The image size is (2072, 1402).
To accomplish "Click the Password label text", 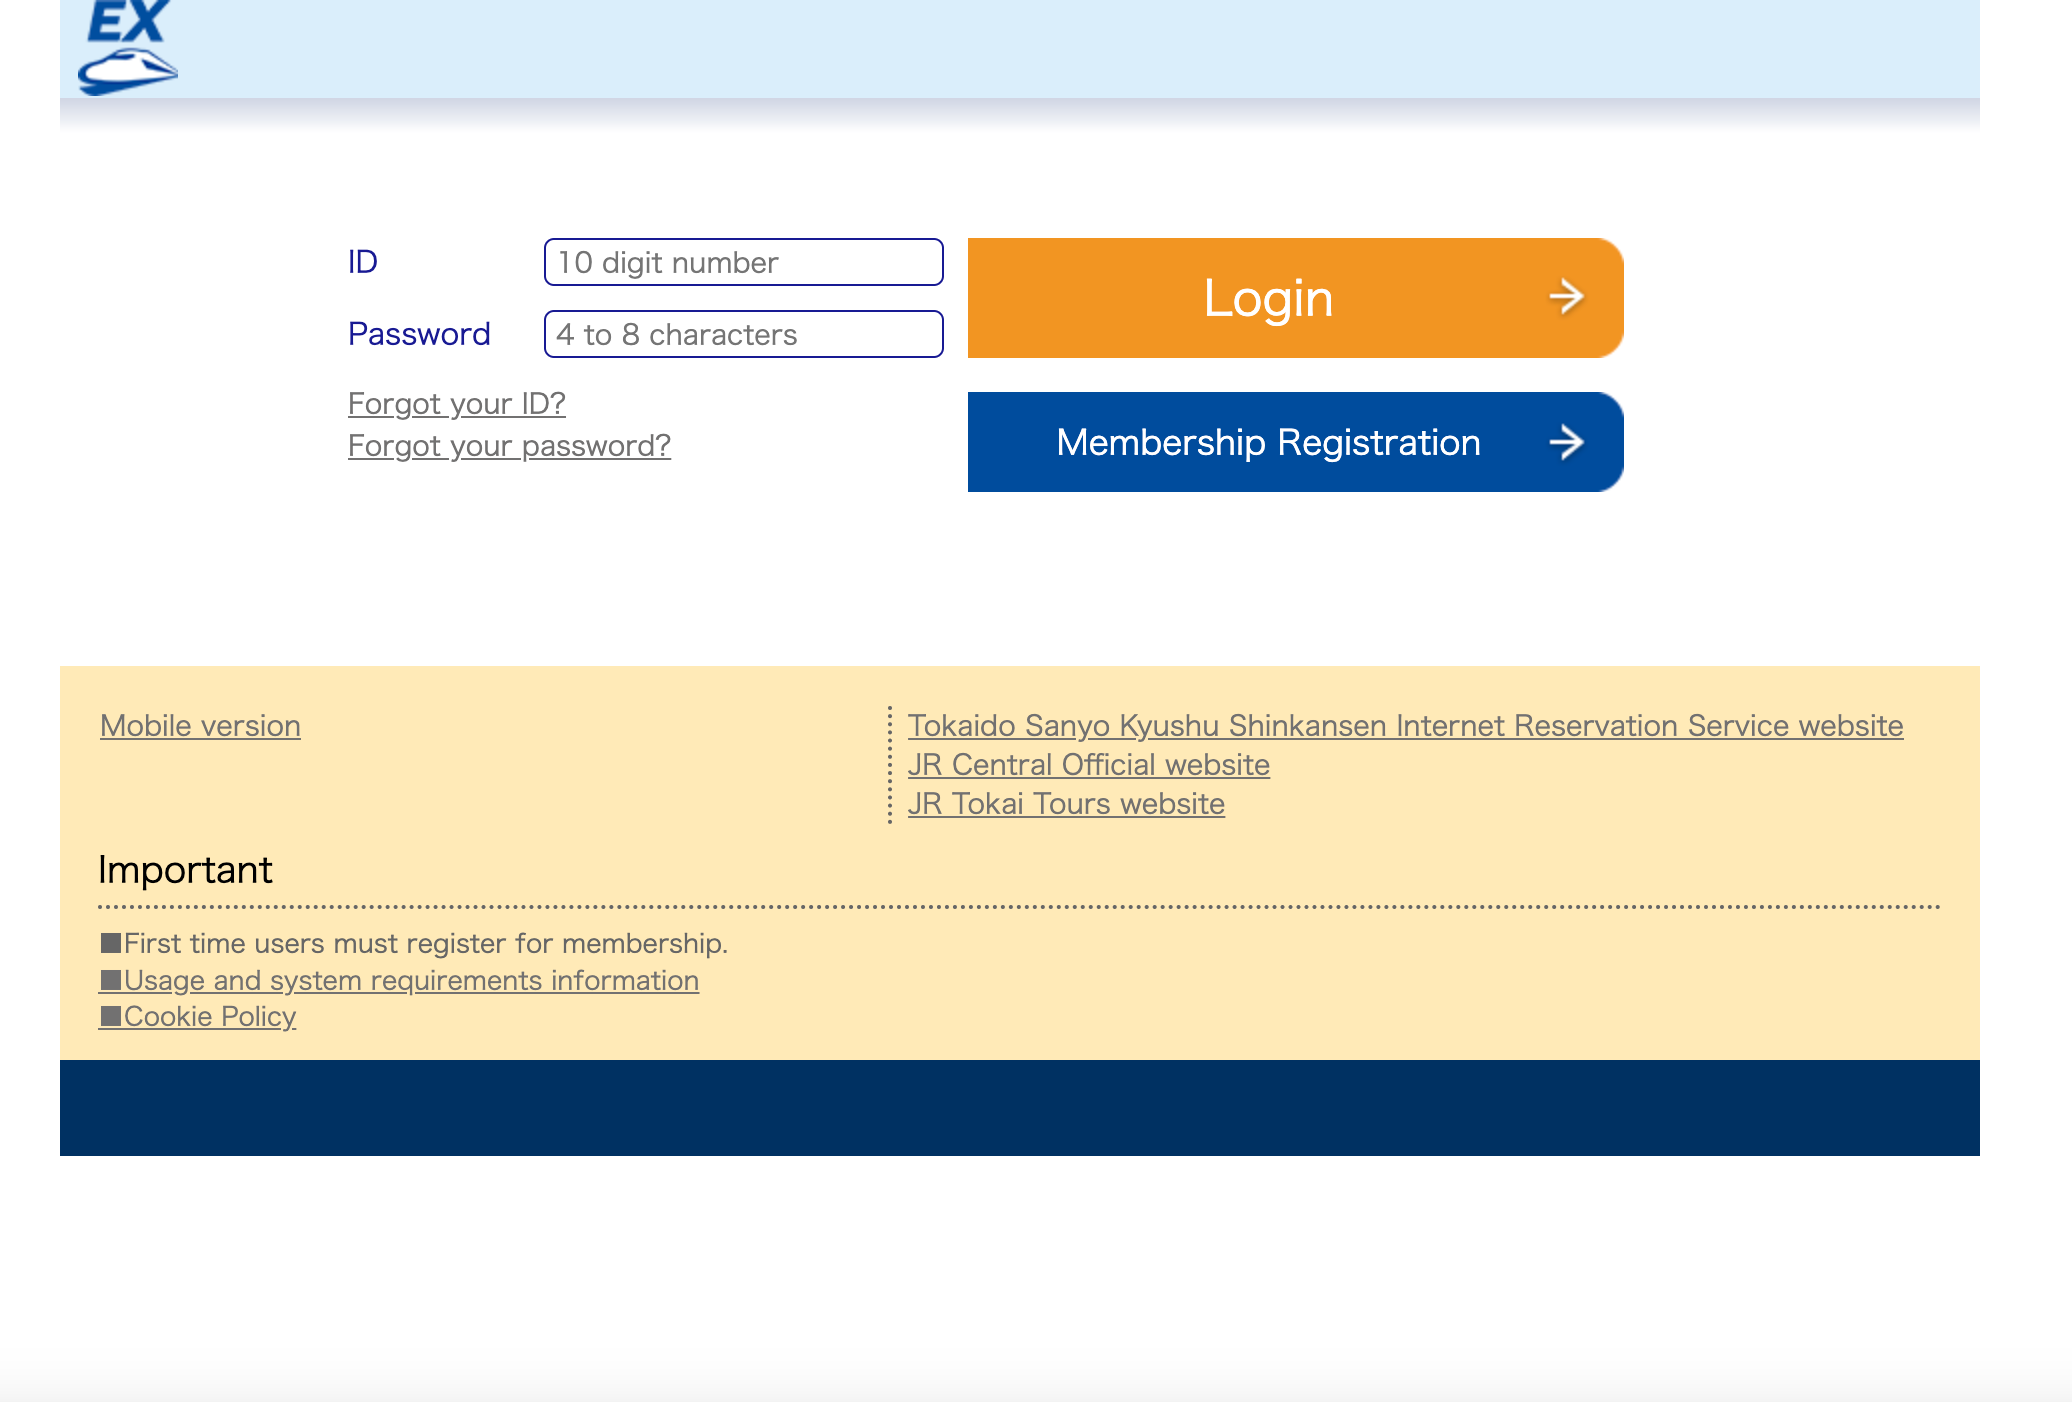I will click(419, 334).
